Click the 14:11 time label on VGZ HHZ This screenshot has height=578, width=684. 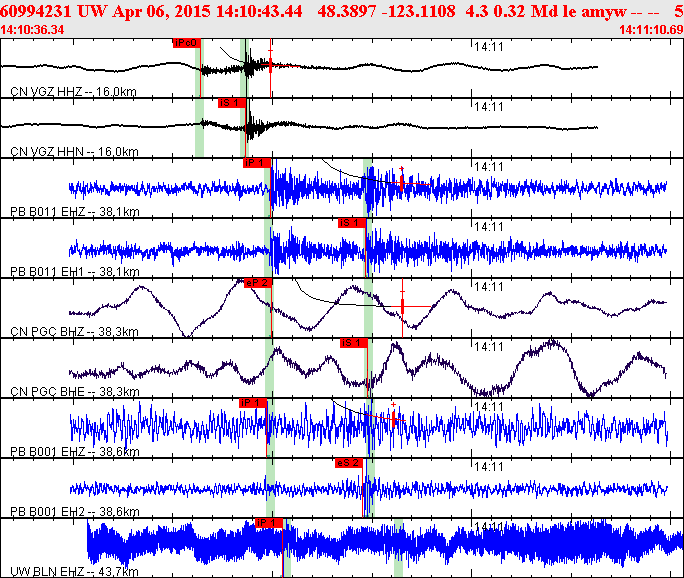[x=489, y=47]
